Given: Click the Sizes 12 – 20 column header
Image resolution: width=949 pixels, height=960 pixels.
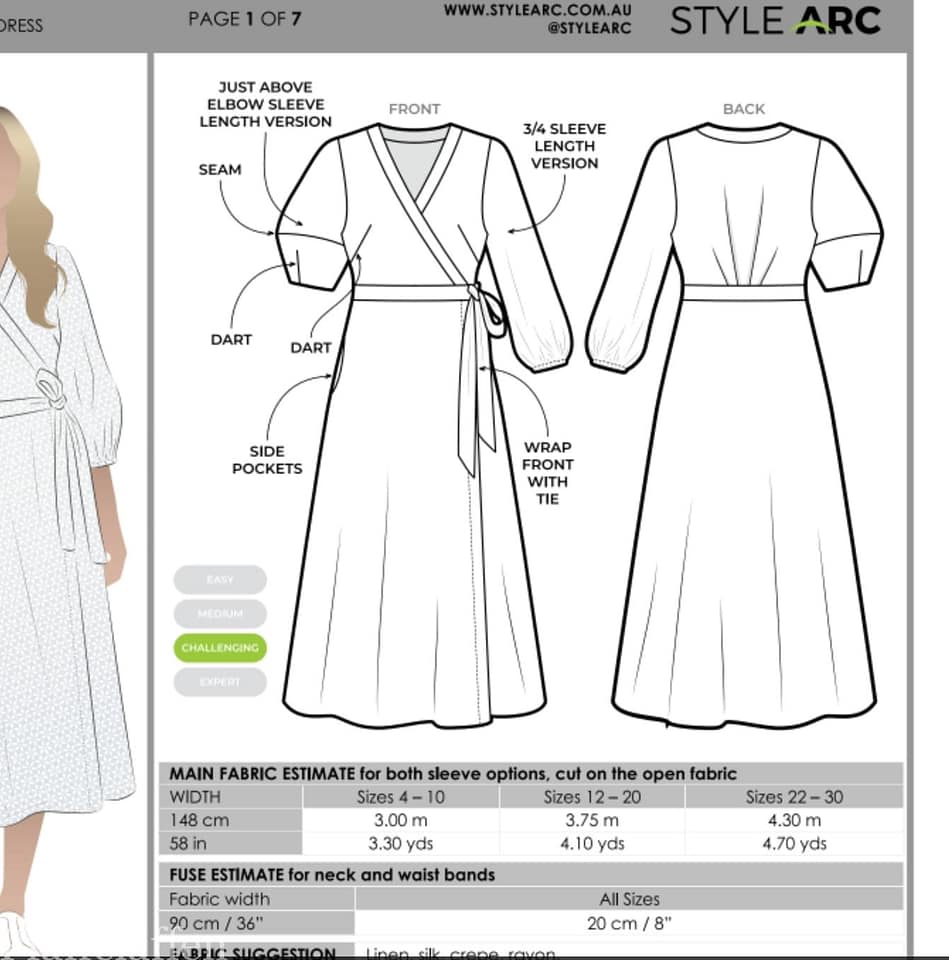Looking at the screenshot, I should [x=592, y=797].
